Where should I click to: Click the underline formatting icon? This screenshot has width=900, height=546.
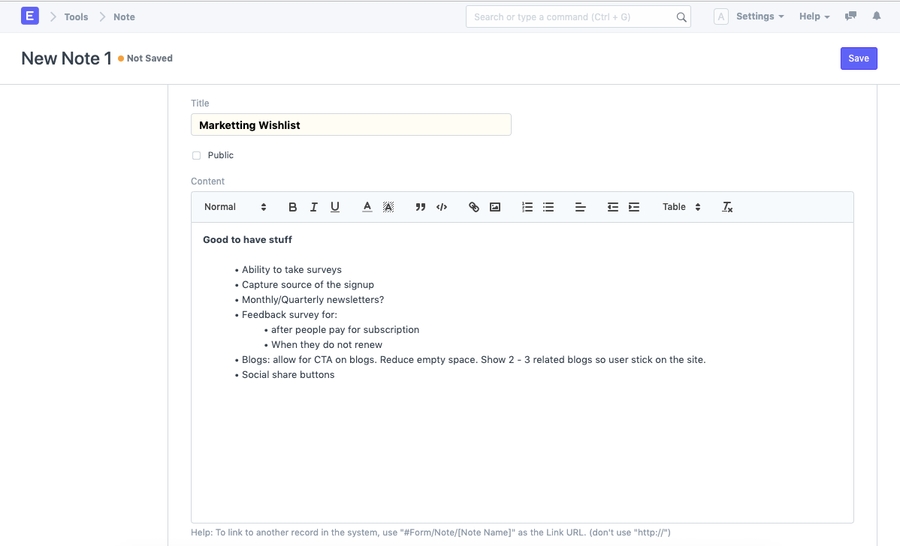(x=335, y=207)
